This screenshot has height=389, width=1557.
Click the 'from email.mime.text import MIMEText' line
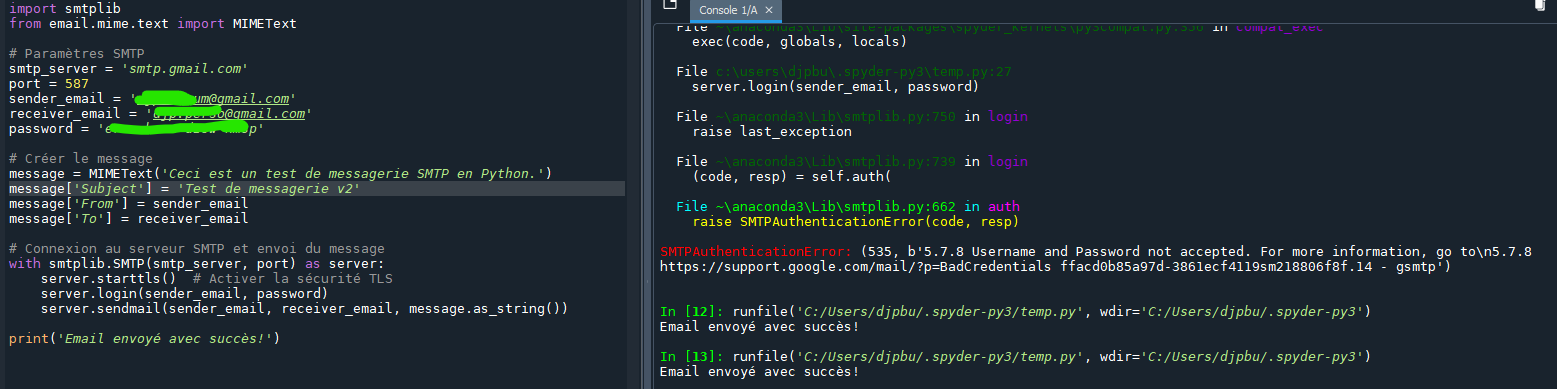click(x=153, y=23)
